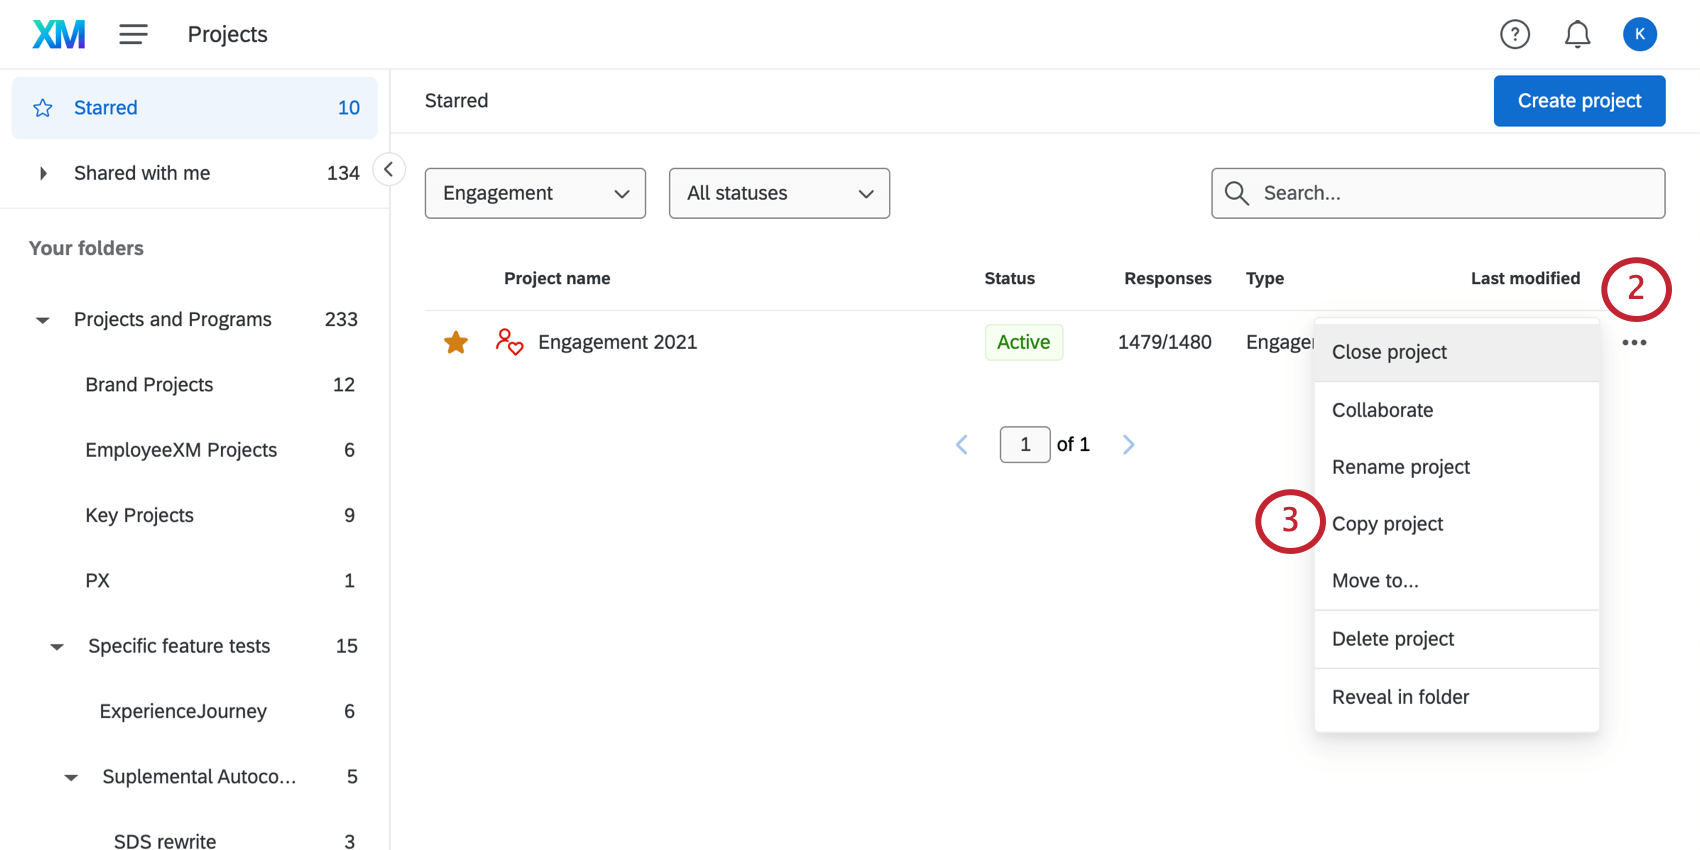Select Copy project from the menu

[1387, 523]
